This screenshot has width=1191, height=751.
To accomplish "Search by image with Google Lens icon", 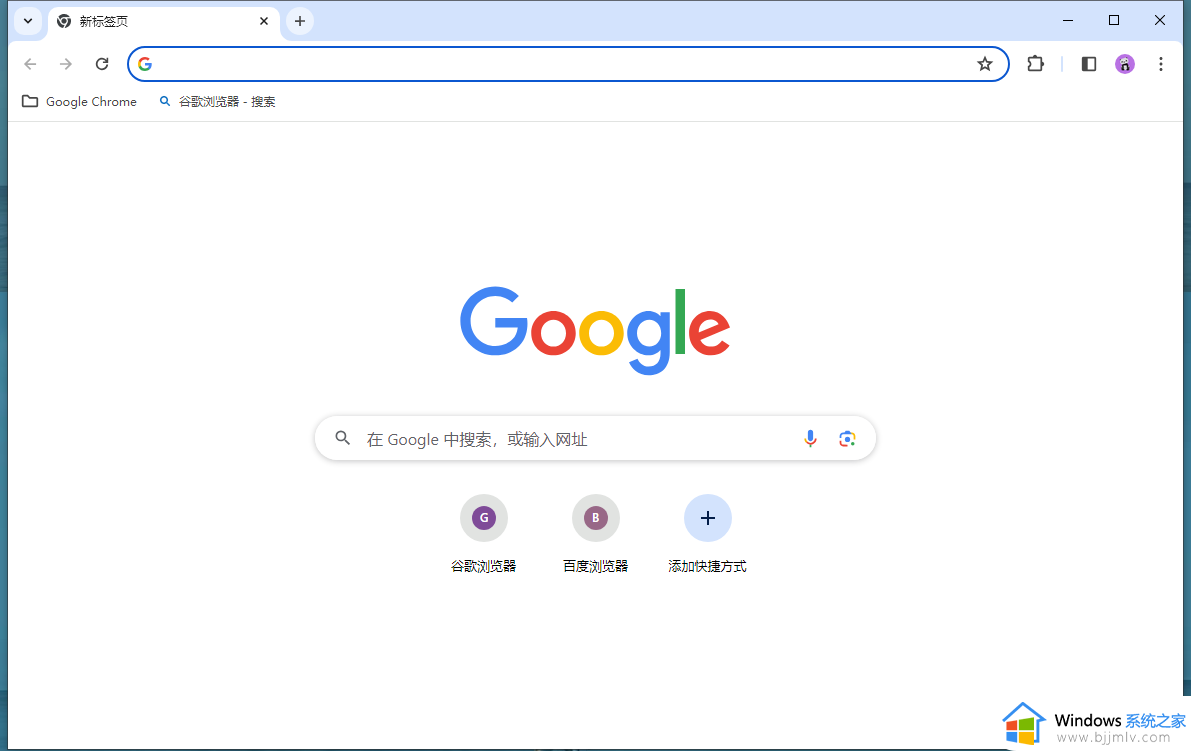I will (x=847, y=438).
